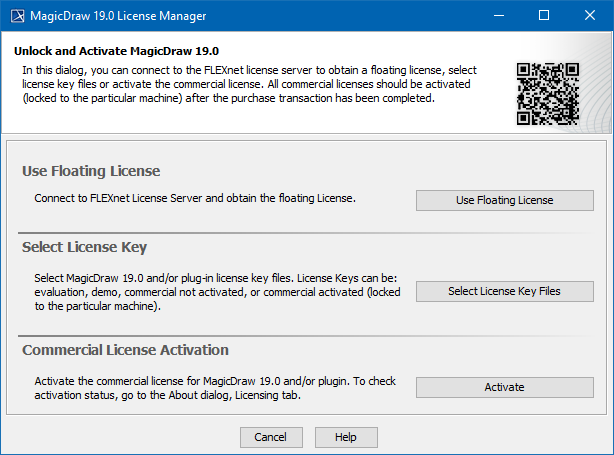Cancel the License Manager dialog
Viewport: 614px width, 455px height.
coord(270,437)
